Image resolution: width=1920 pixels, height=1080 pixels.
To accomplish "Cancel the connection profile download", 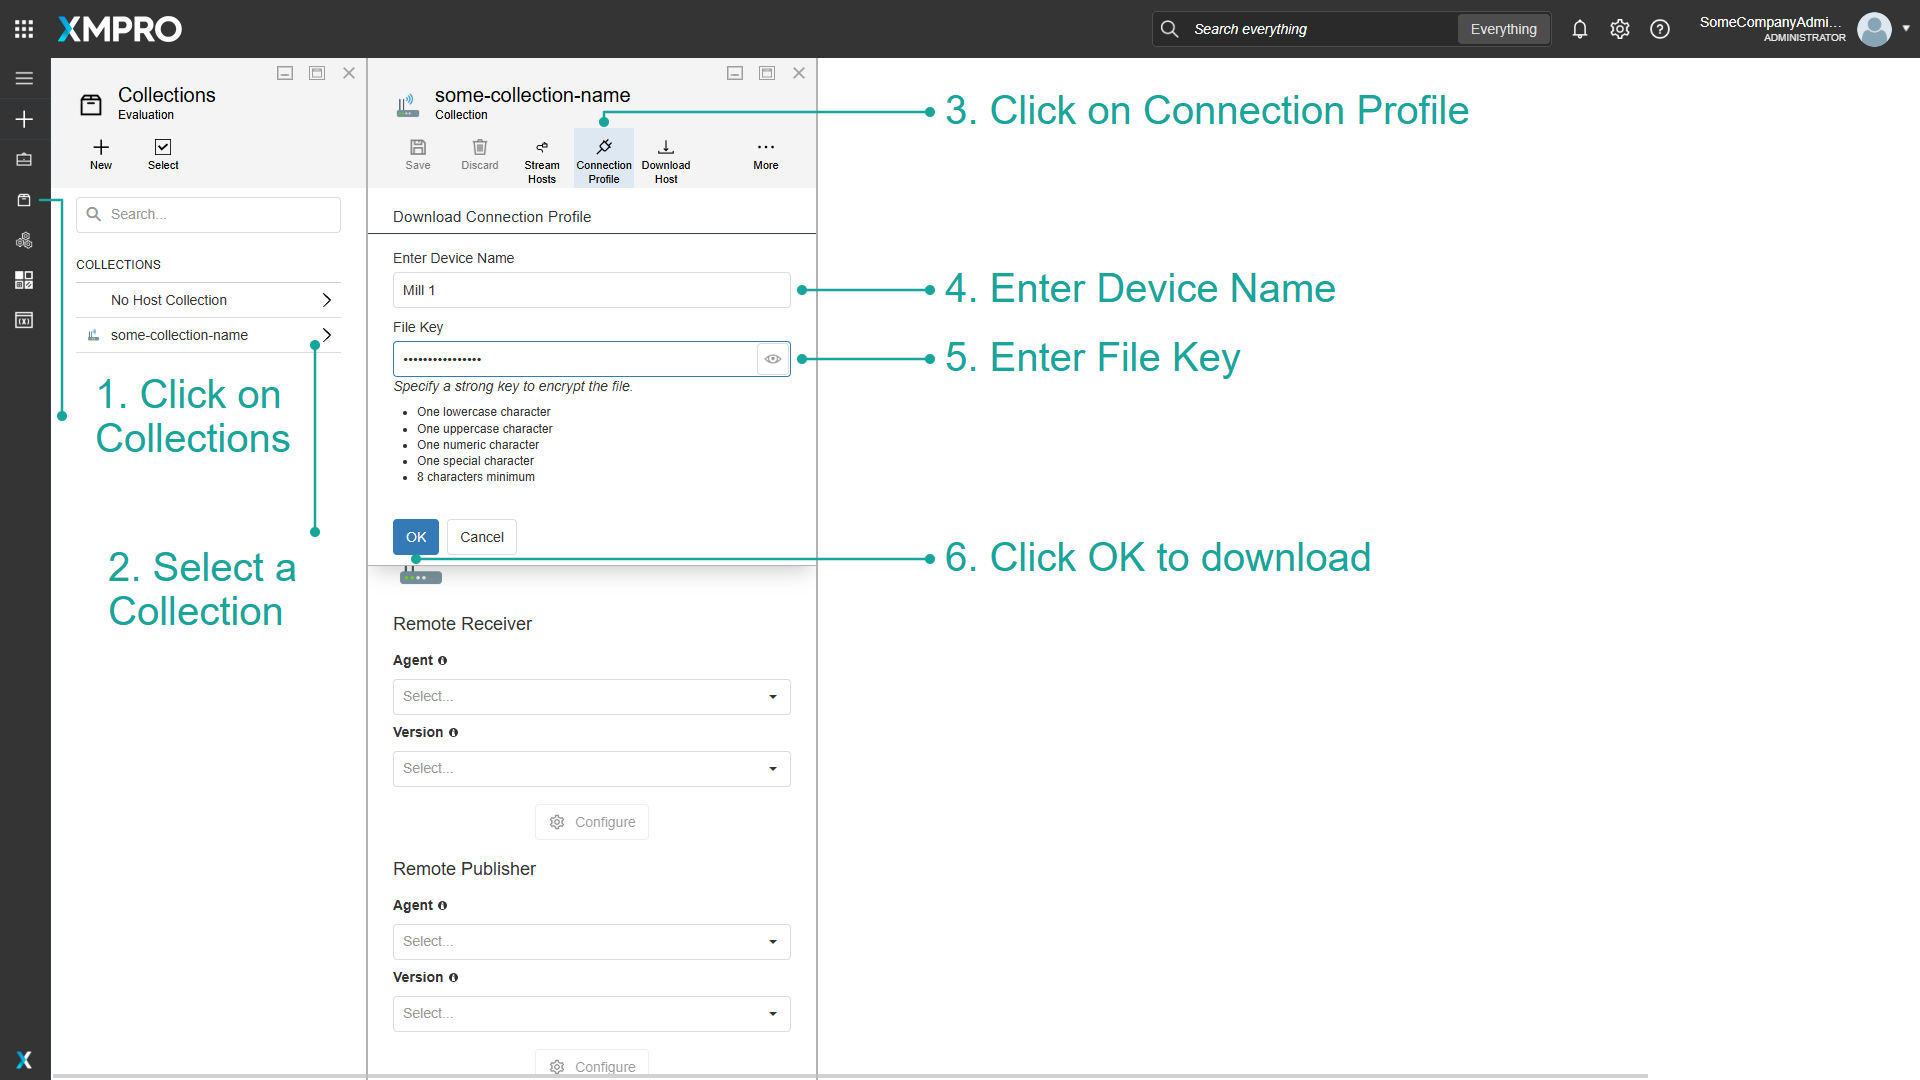I will pos(482,537).
